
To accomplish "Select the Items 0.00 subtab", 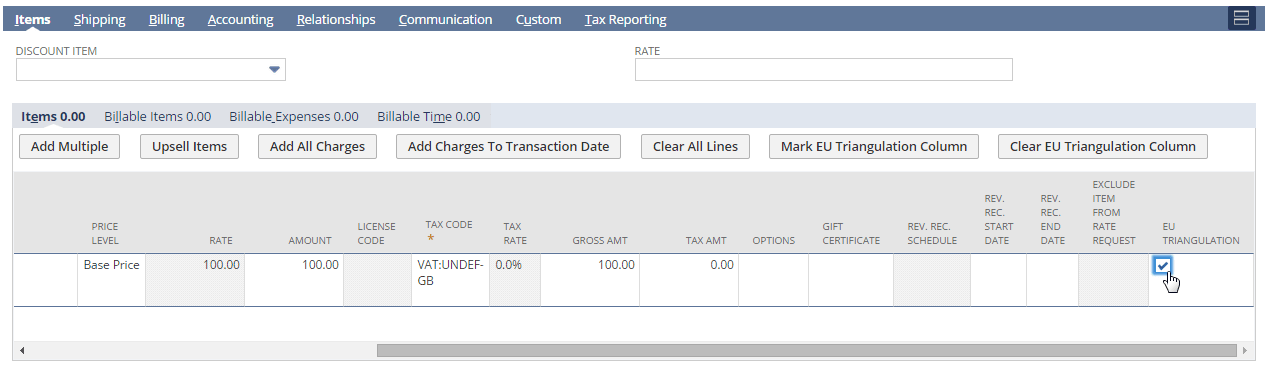I will [x=53, y=116].
